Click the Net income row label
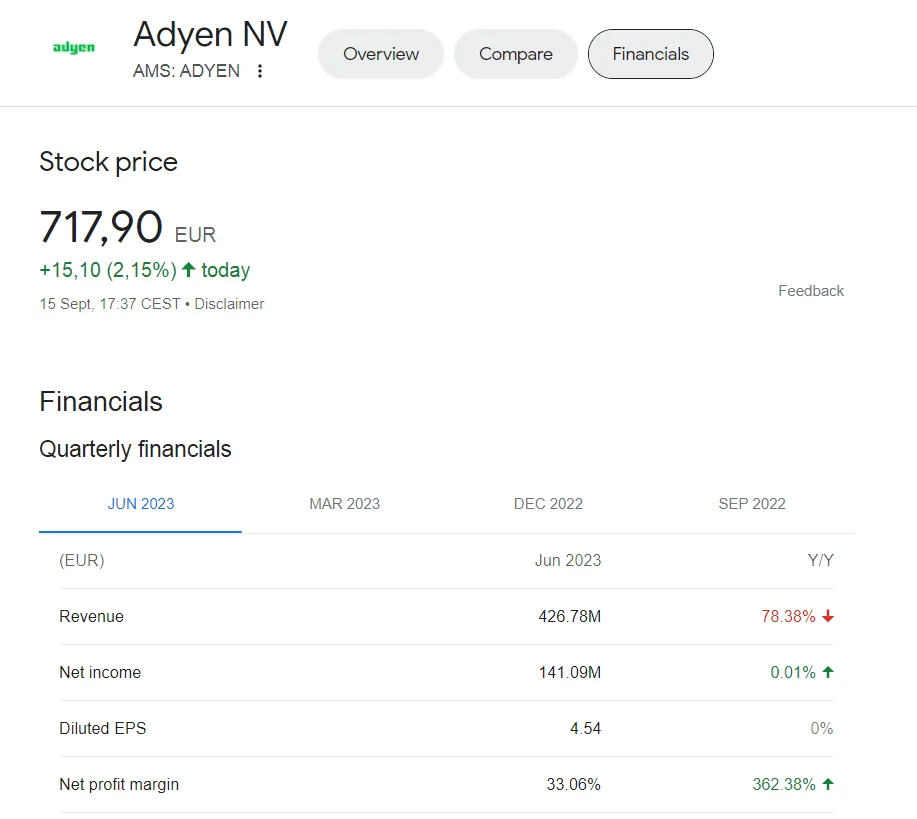The width and height of the screenshot is (917, 819). 100,672
